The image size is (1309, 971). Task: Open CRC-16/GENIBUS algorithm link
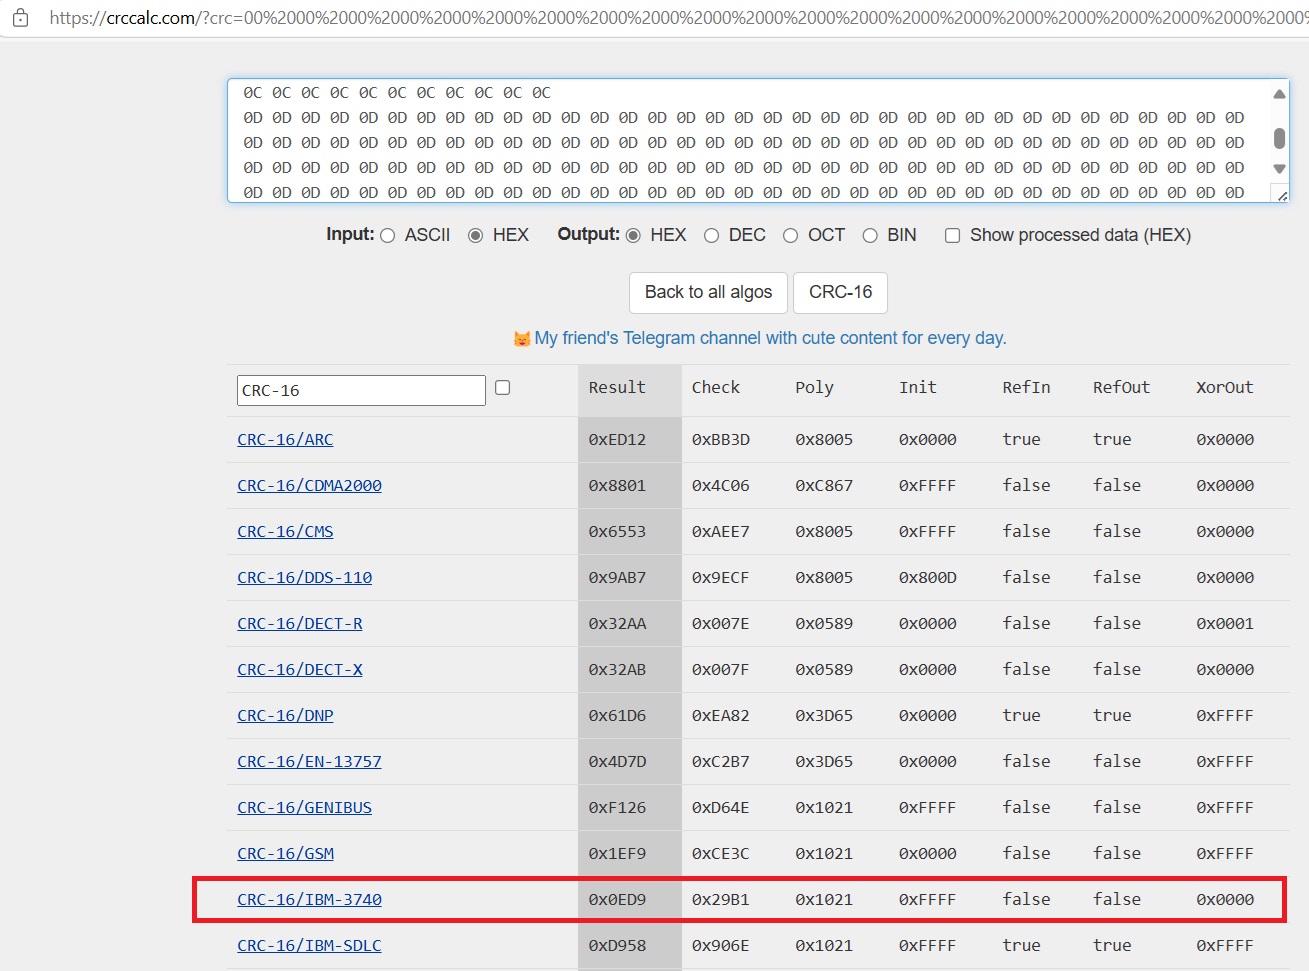(304, 807)
